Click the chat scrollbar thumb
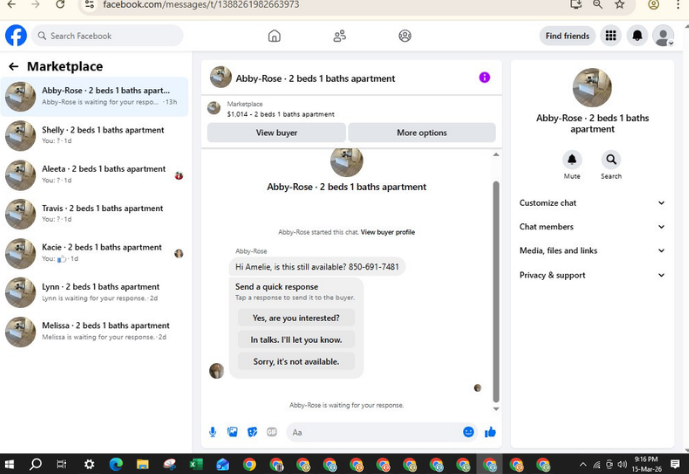 pos(496,291)
